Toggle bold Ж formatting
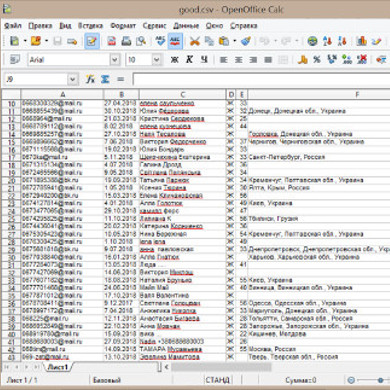 coord(174,60)
